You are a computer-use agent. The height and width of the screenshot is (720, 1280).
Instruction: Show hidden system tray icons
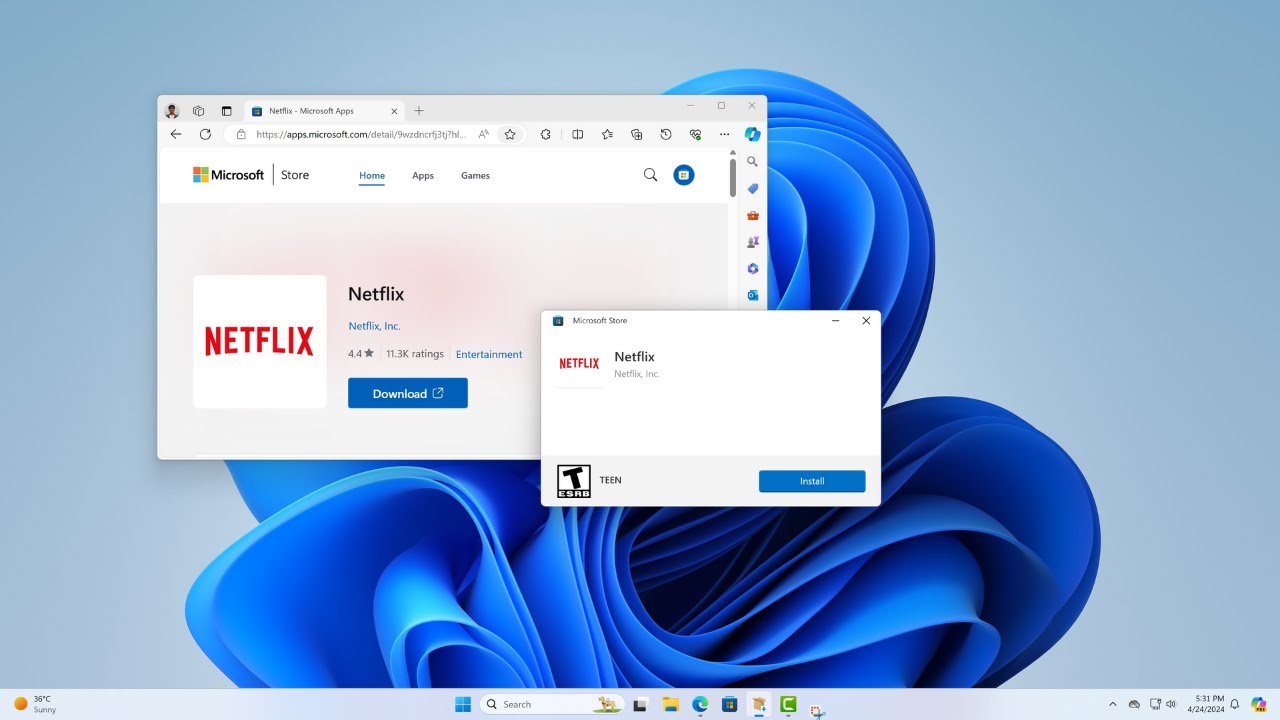click(1113, 704)
